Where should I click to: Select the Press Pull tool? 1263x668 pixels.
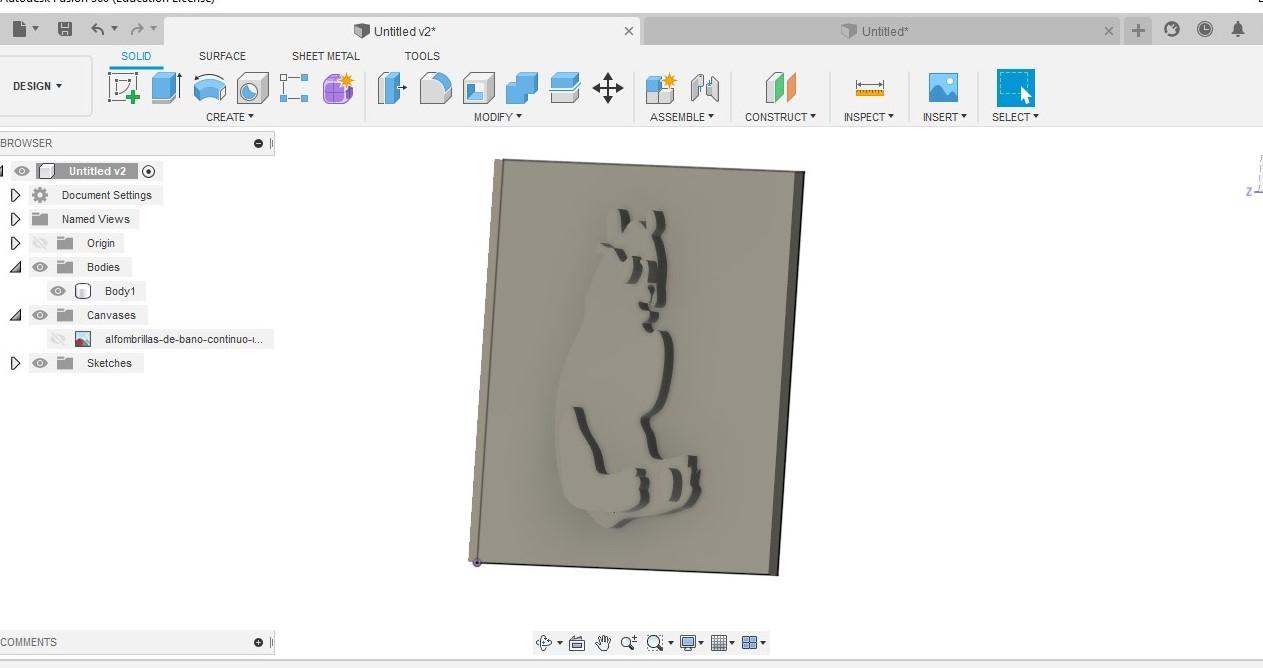pos(392,88)
